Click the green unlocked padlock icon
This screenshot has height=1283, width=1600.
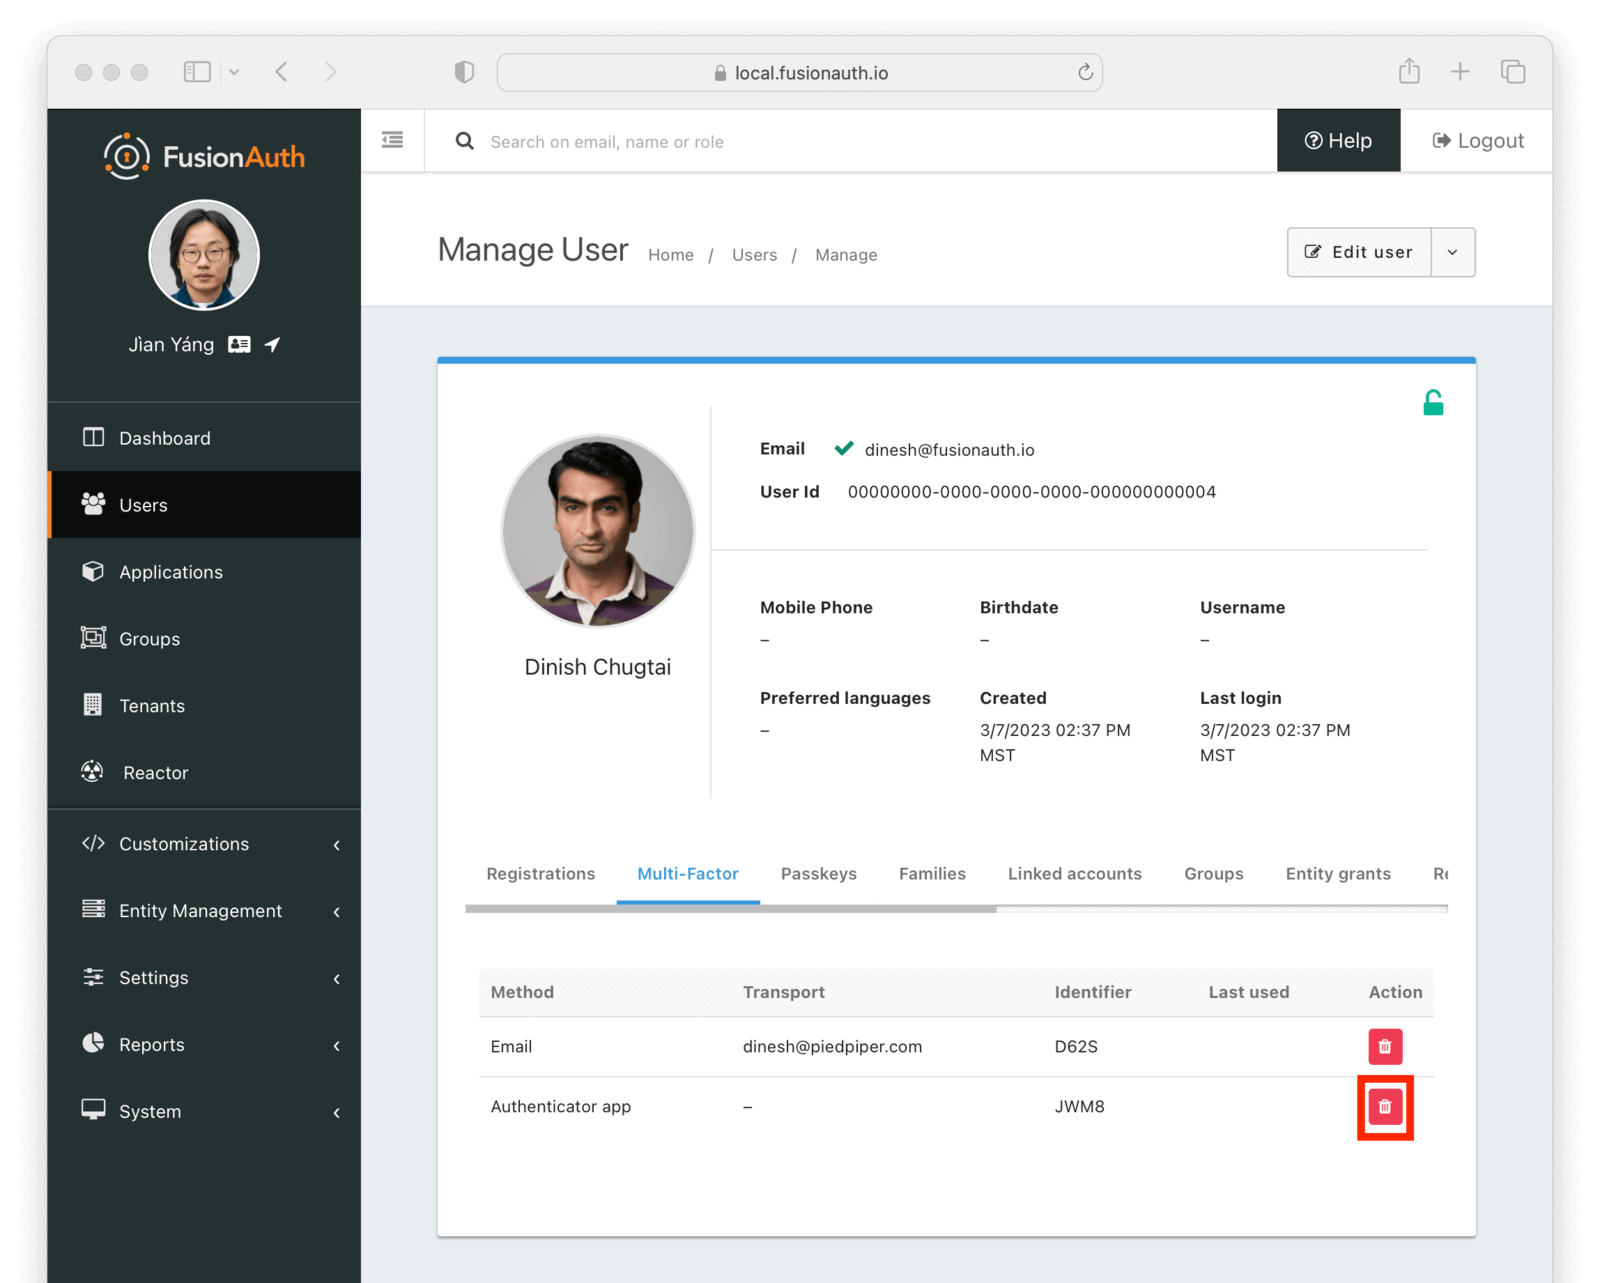click(x=1433, y=403)
